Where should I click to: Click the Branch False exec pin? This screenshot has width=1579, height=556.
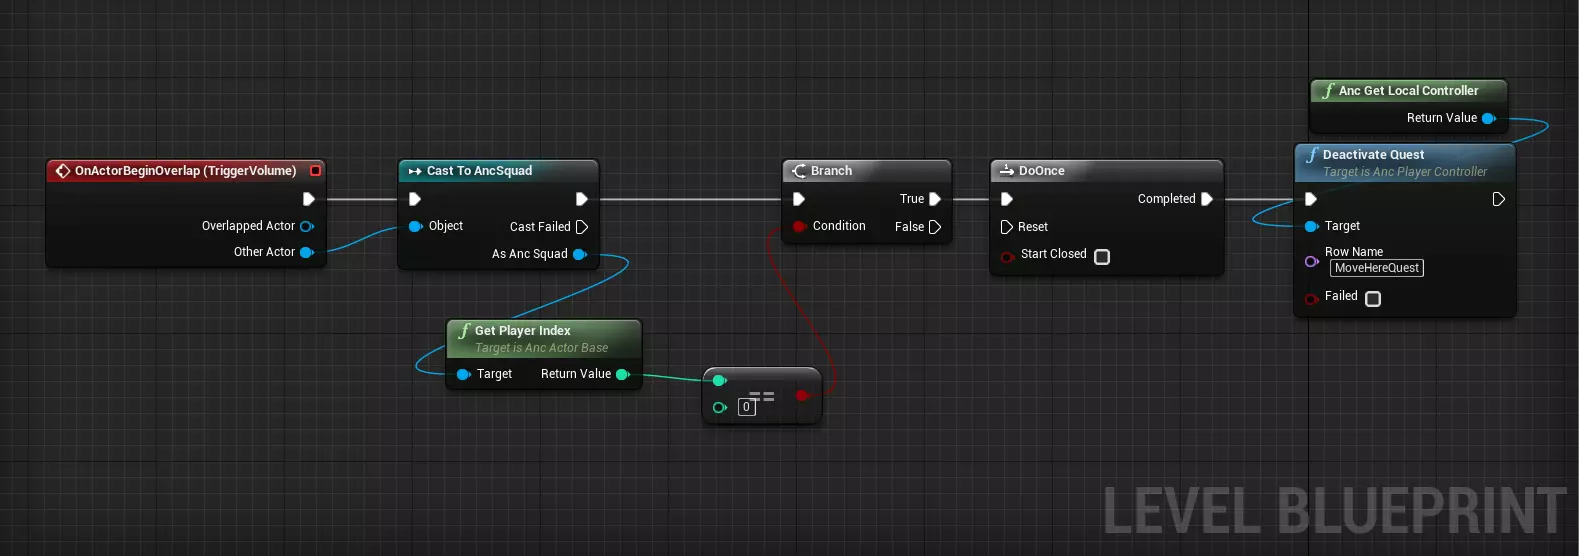(x=935, y=227)
